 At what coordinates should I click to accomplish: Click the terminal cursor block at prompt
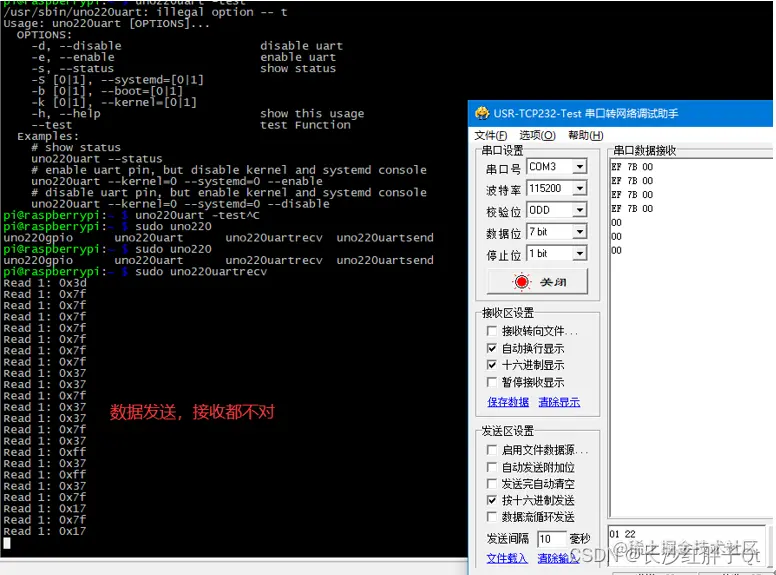[6, 543]
